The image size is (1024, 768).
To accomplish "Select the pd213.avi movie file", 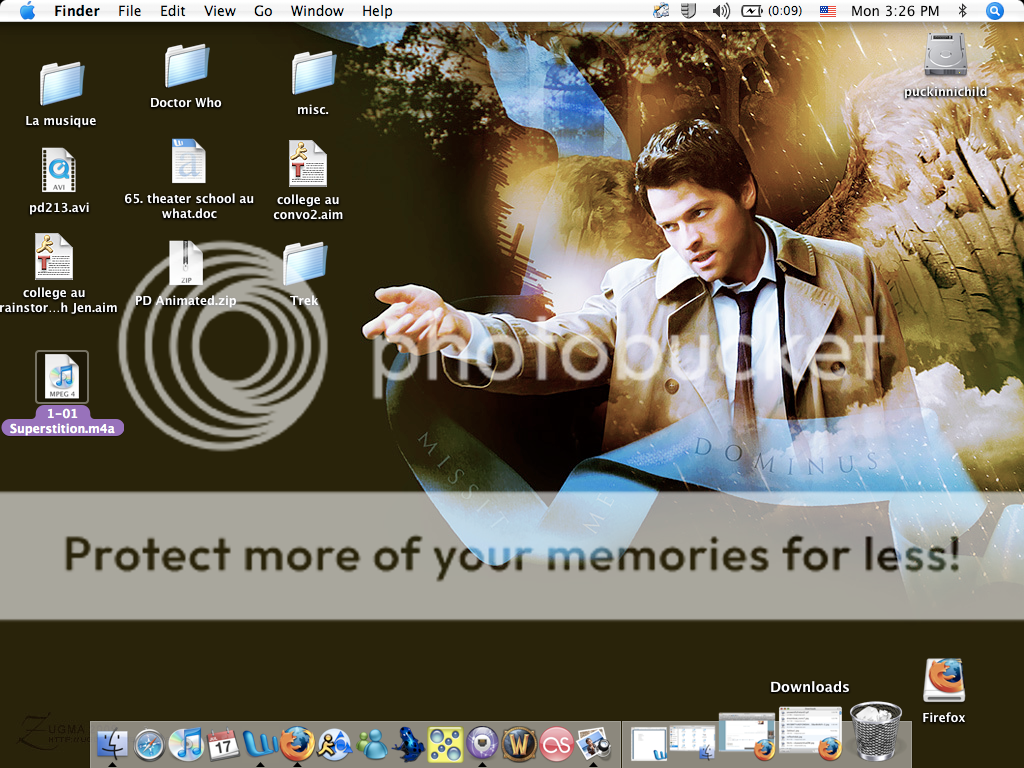I will pos(59,180).
